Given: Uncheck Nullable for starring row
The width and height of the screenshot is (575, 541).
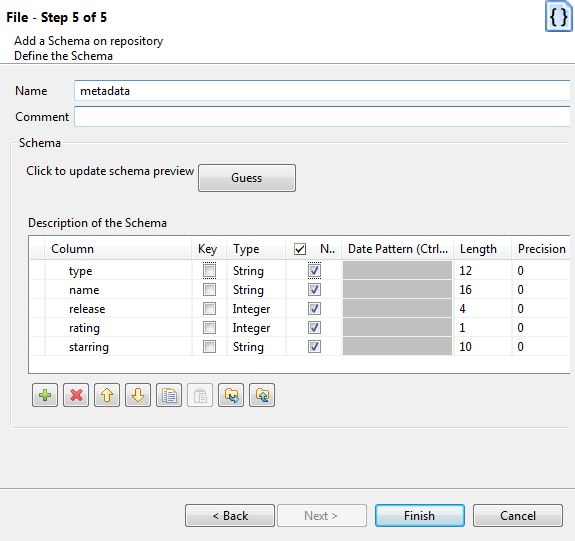Looking at the screenshot, I should click(314, 347).
